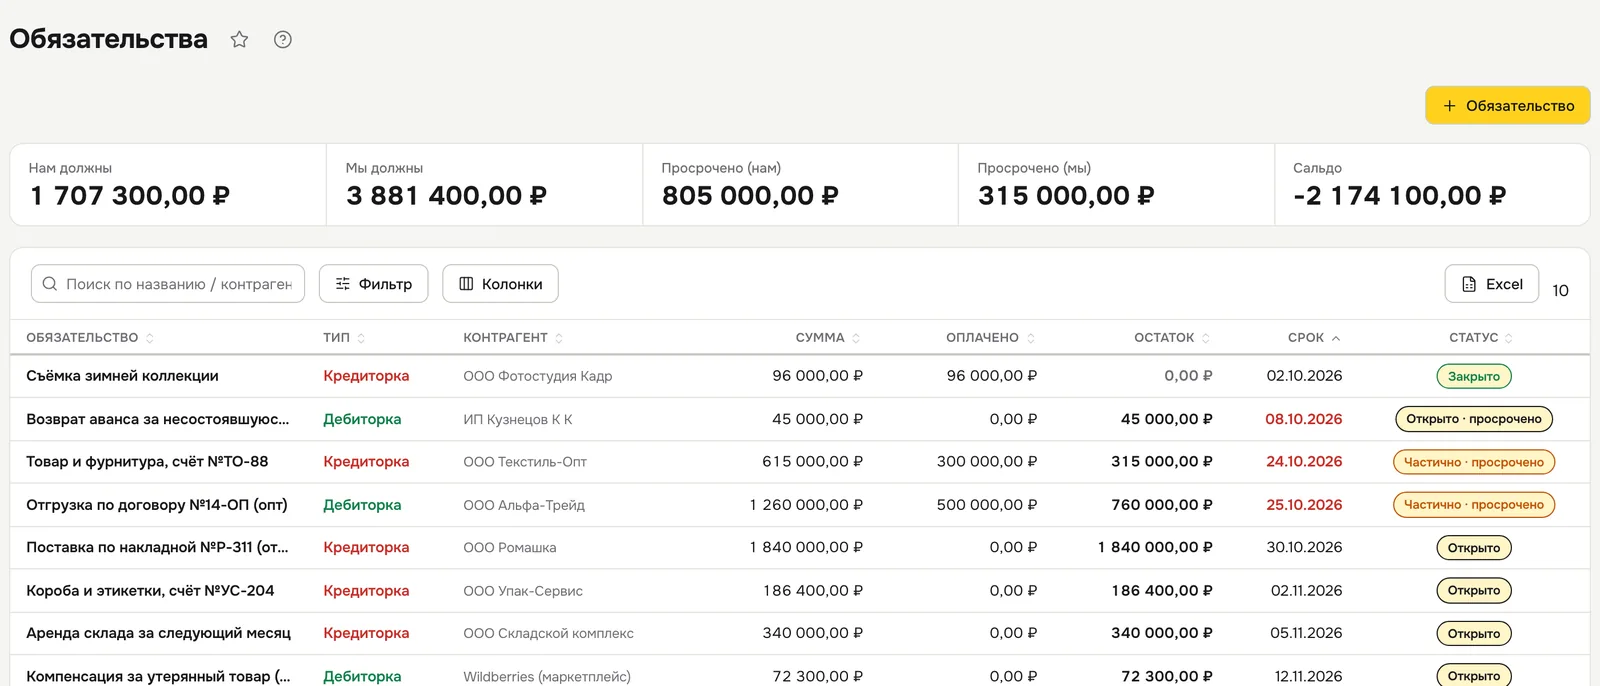Select counterparty ООО Текстиль-Опт
This screenshot has height=686, width=1600.
[525, 462]
